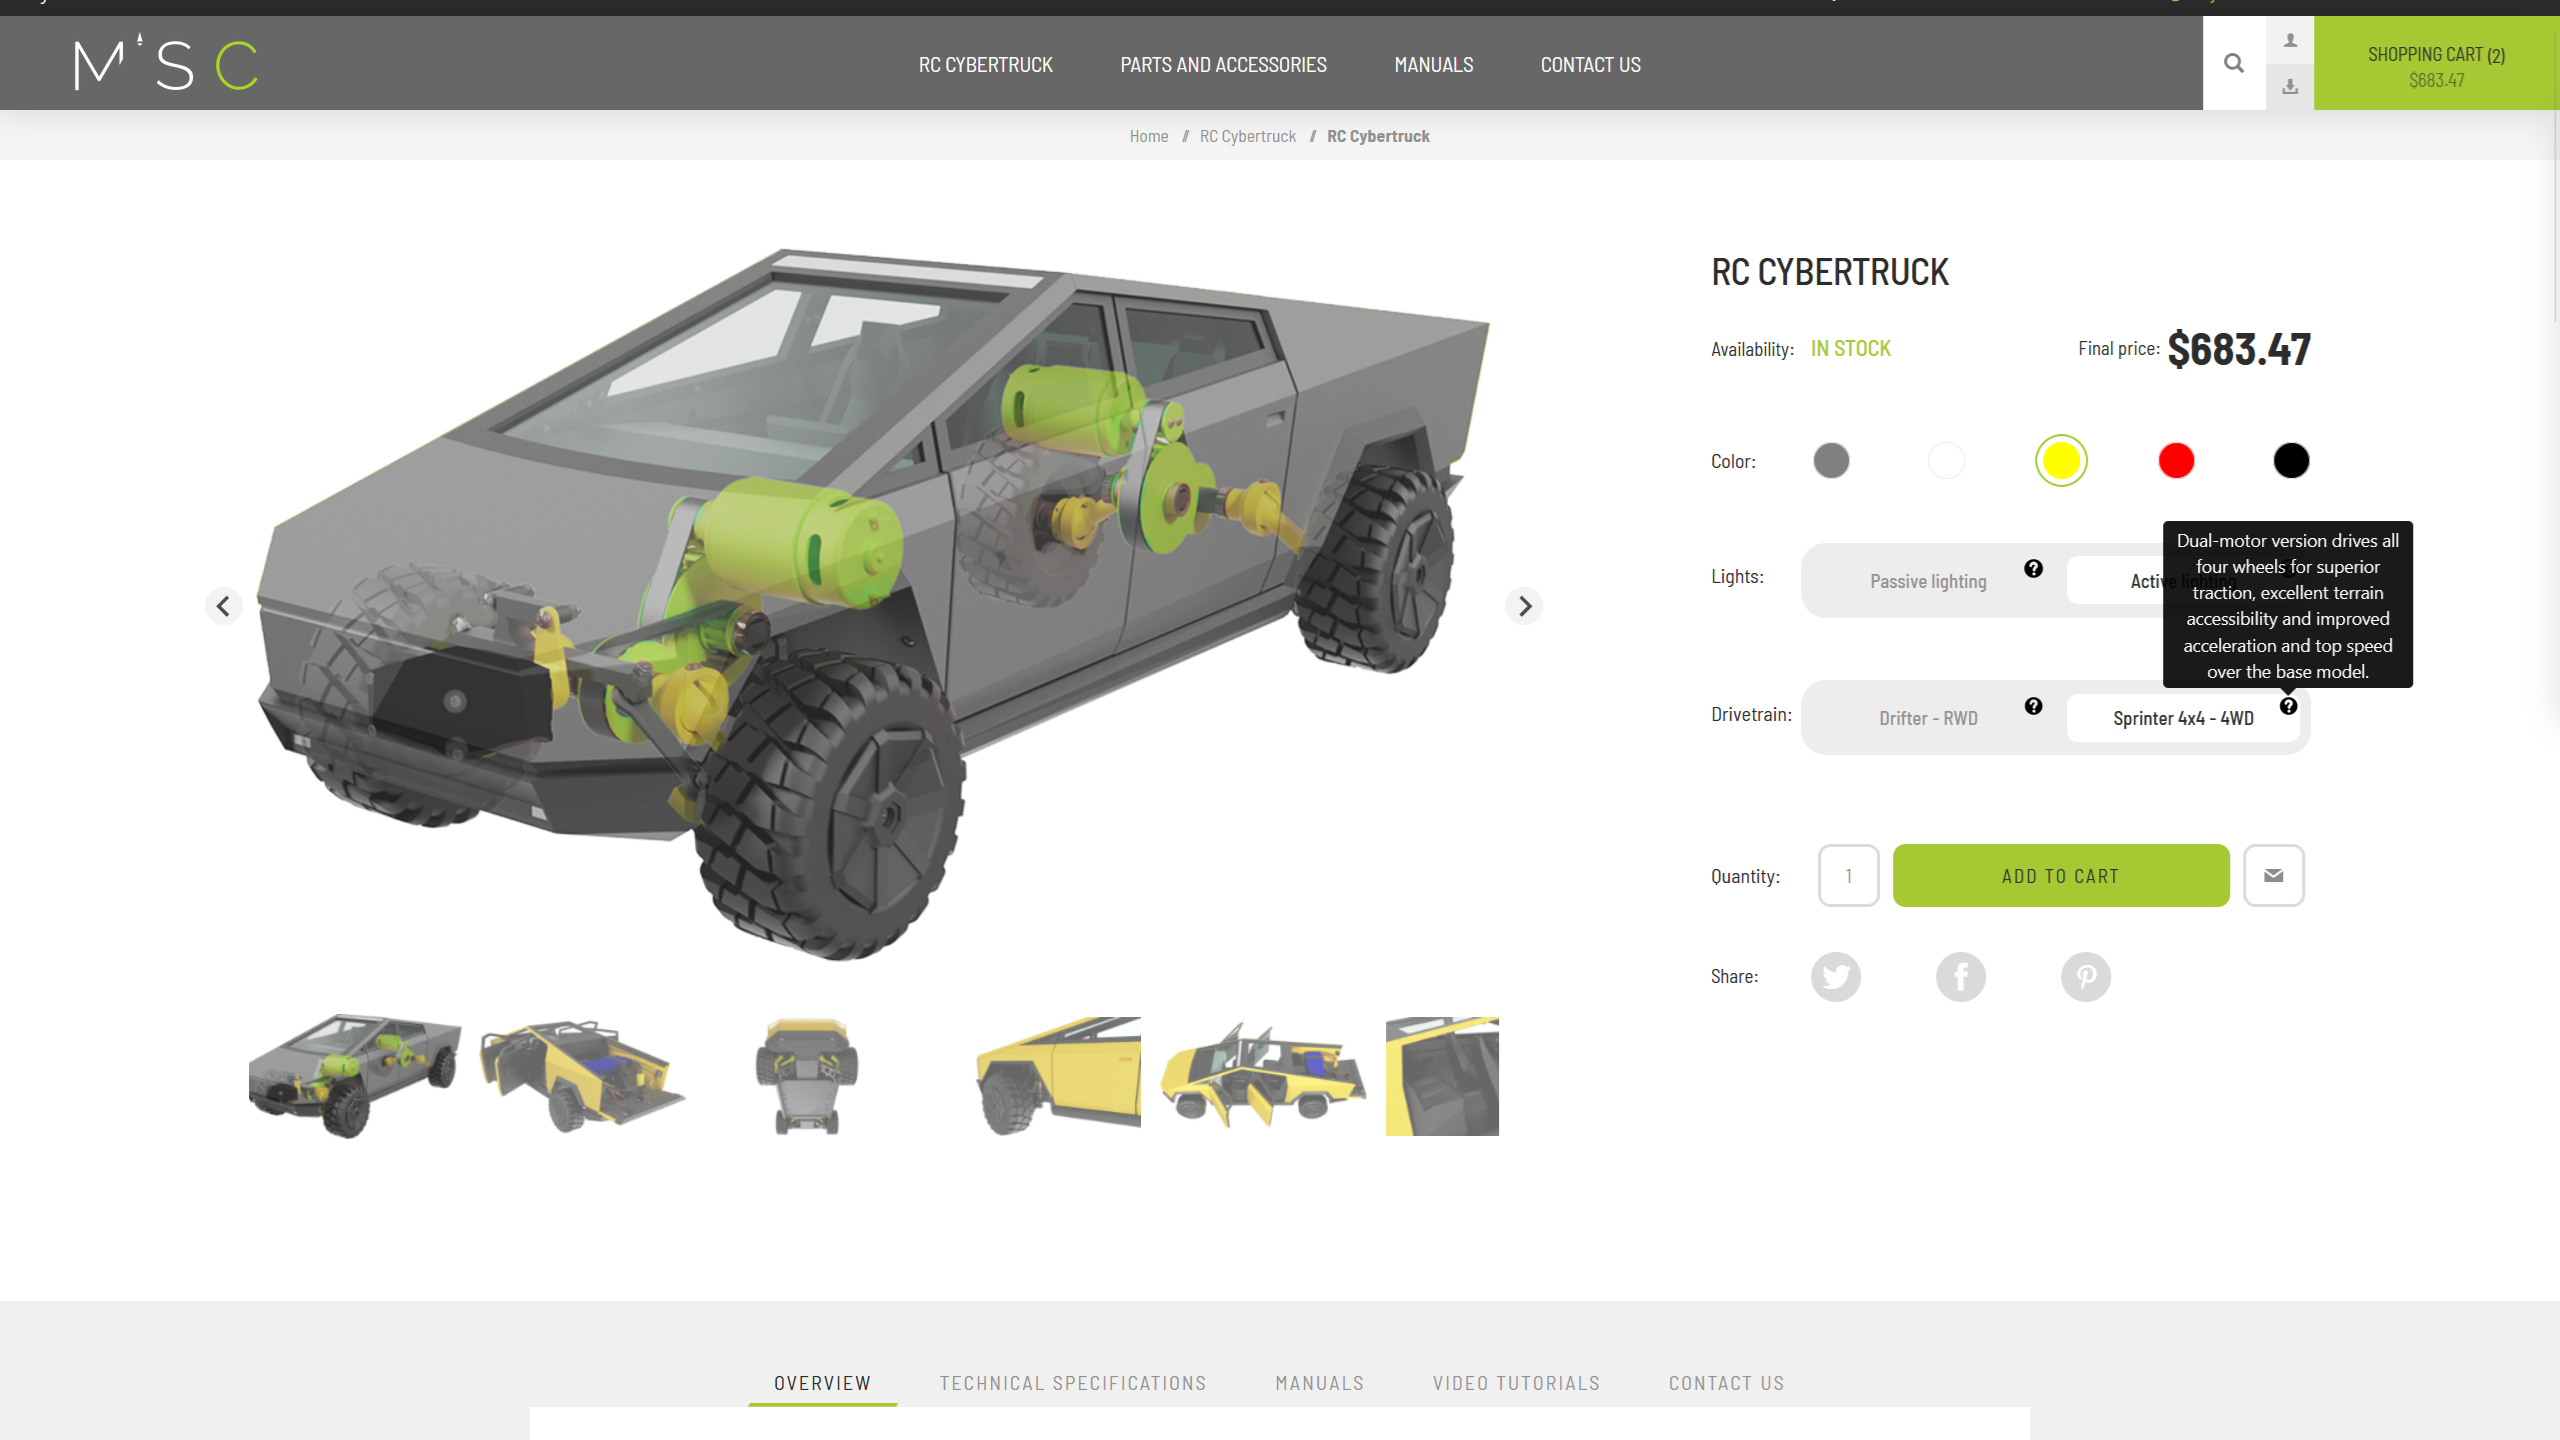Select Drifter - RWD drivetrain
This screenshot has width=2560, height=1440.
click(1928, 718)
